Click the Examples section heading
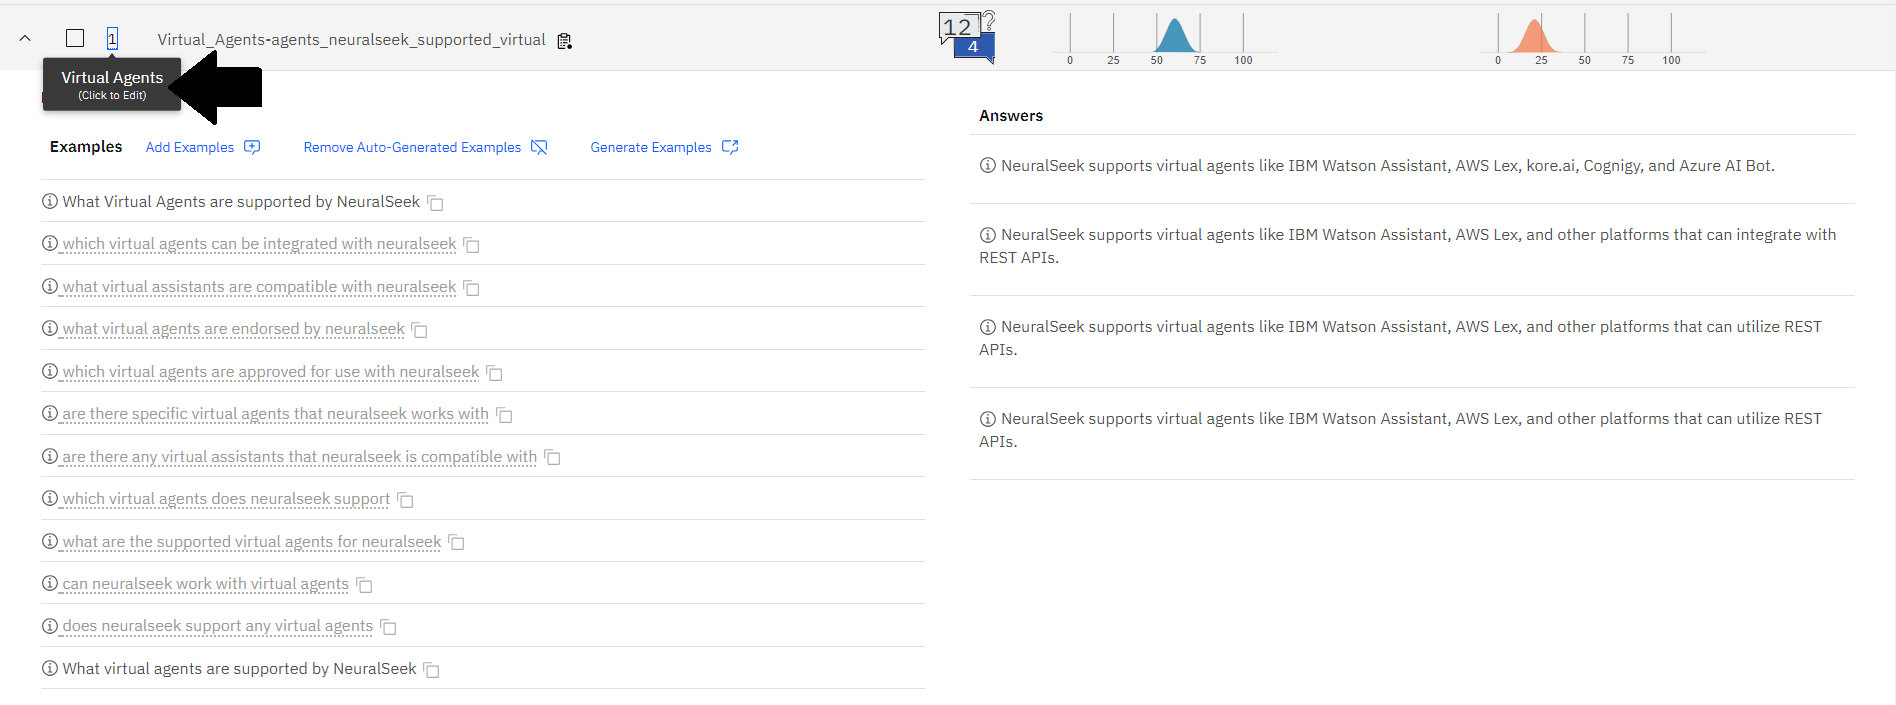 coord(86,146)
